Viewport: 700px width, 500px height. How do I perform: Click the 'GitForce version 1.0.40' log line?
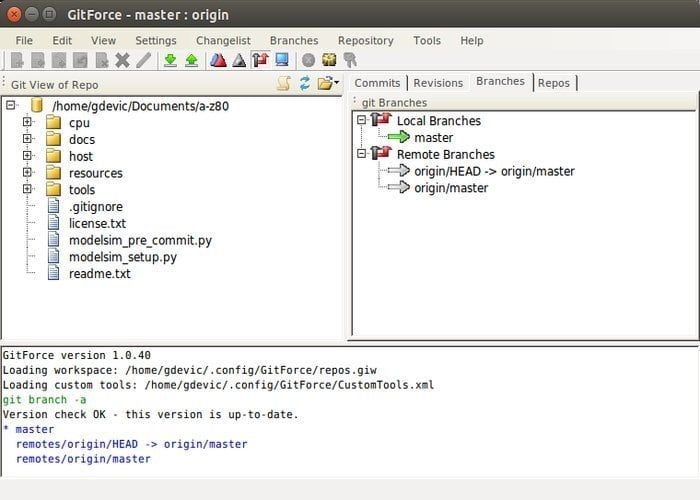pos(77,355)
